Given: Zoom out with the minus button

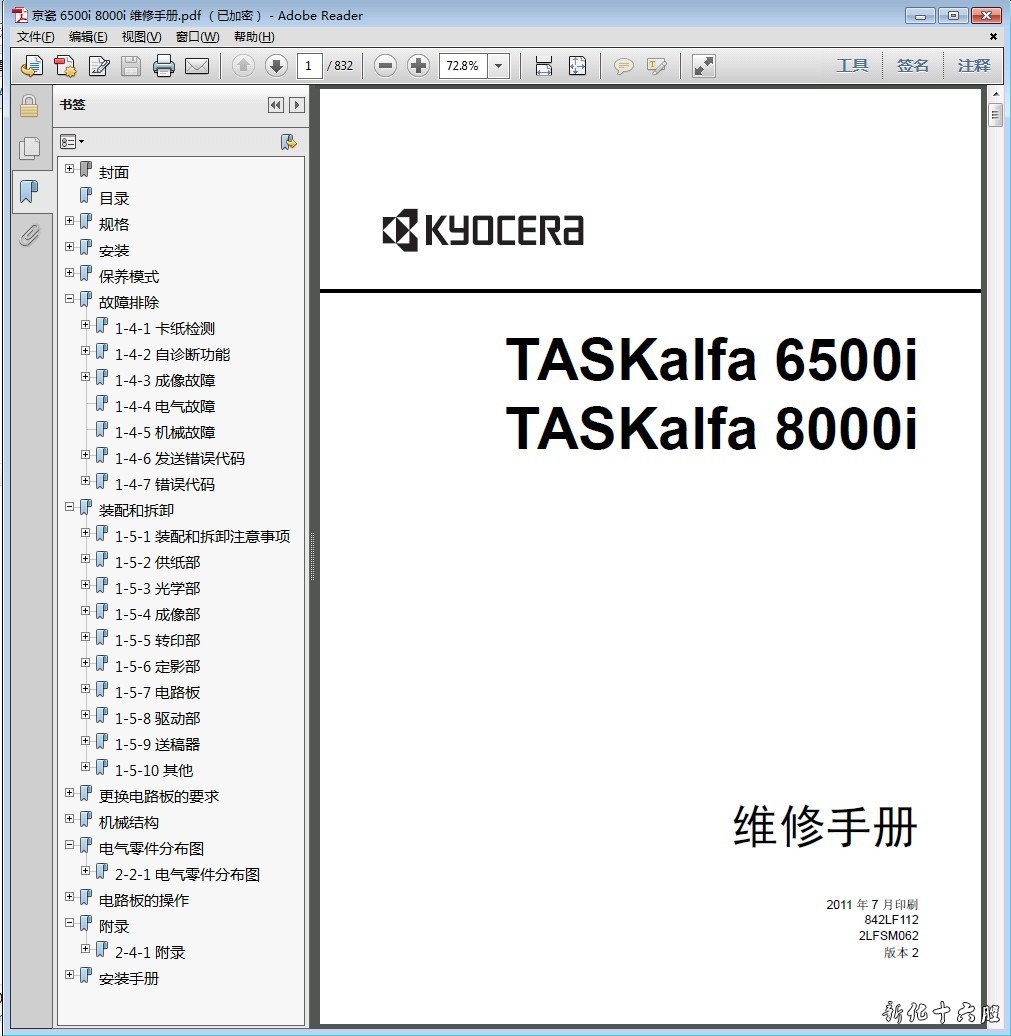Looking at the screenshot, I should click(x=385, y=66).
